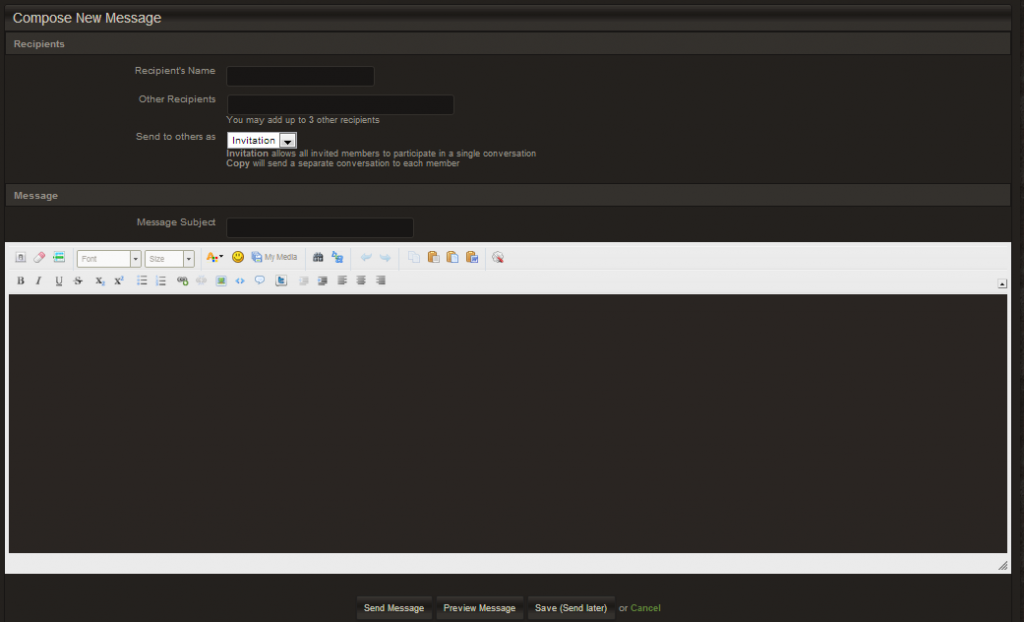Viewport: 1024px width, 622px height.
Task: Click the Save (Send later) button
Action: [x=571, y=608]
